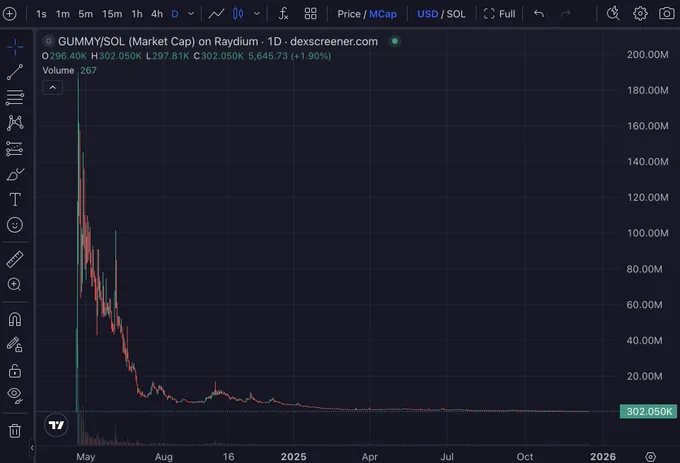Click the 100.00M price axis label
Image resolution: width=680 pixels, height=463 pixels.
pos(647,233)
